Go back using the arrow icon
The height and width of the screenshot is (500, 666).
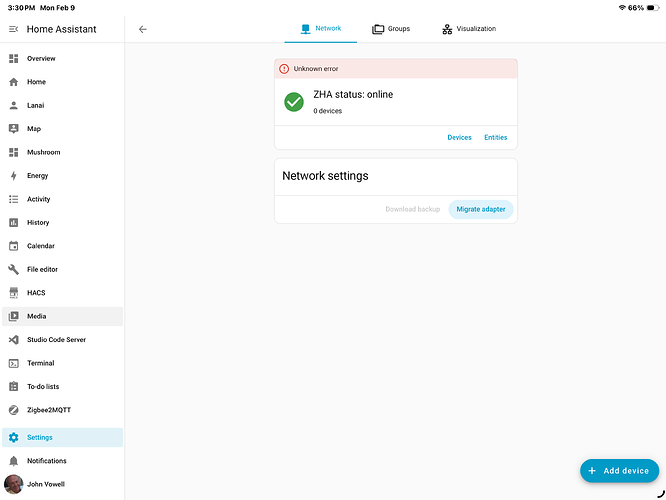click(143, 29)
